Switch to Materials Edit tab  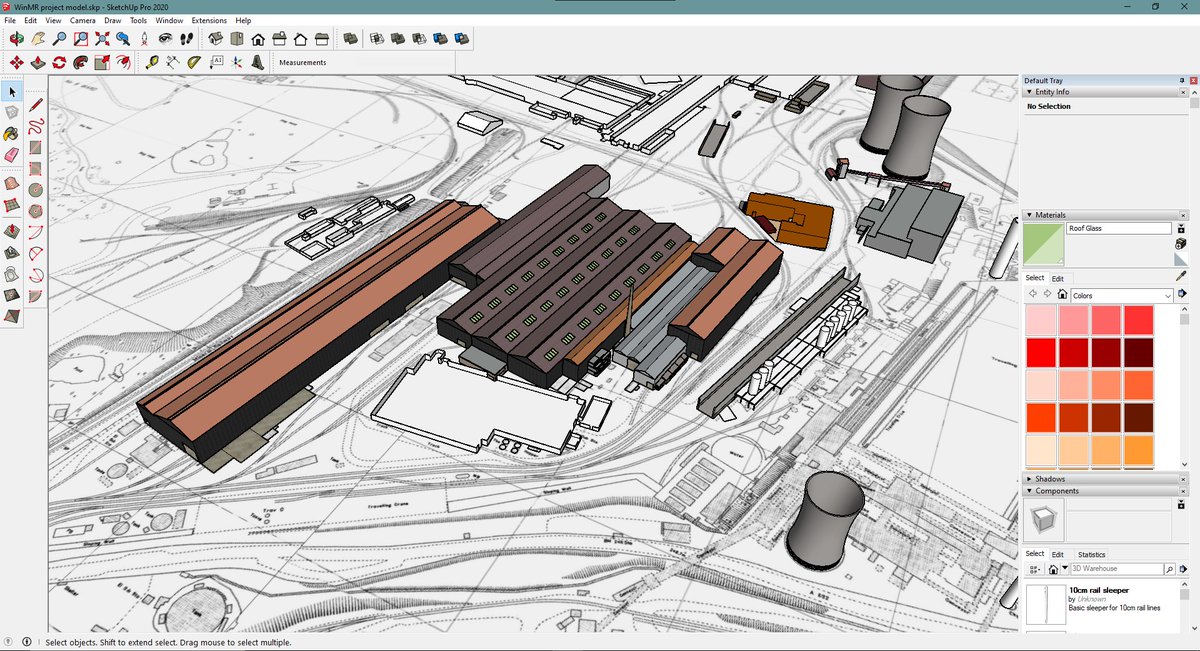(1057, 278)
